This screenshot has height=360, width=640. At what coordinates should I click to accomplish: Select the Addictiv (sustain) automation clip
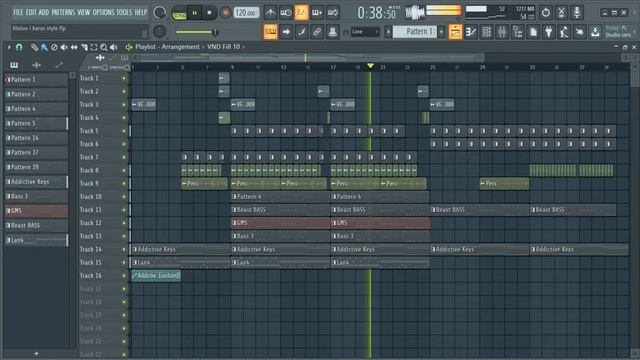pos(156,276)
